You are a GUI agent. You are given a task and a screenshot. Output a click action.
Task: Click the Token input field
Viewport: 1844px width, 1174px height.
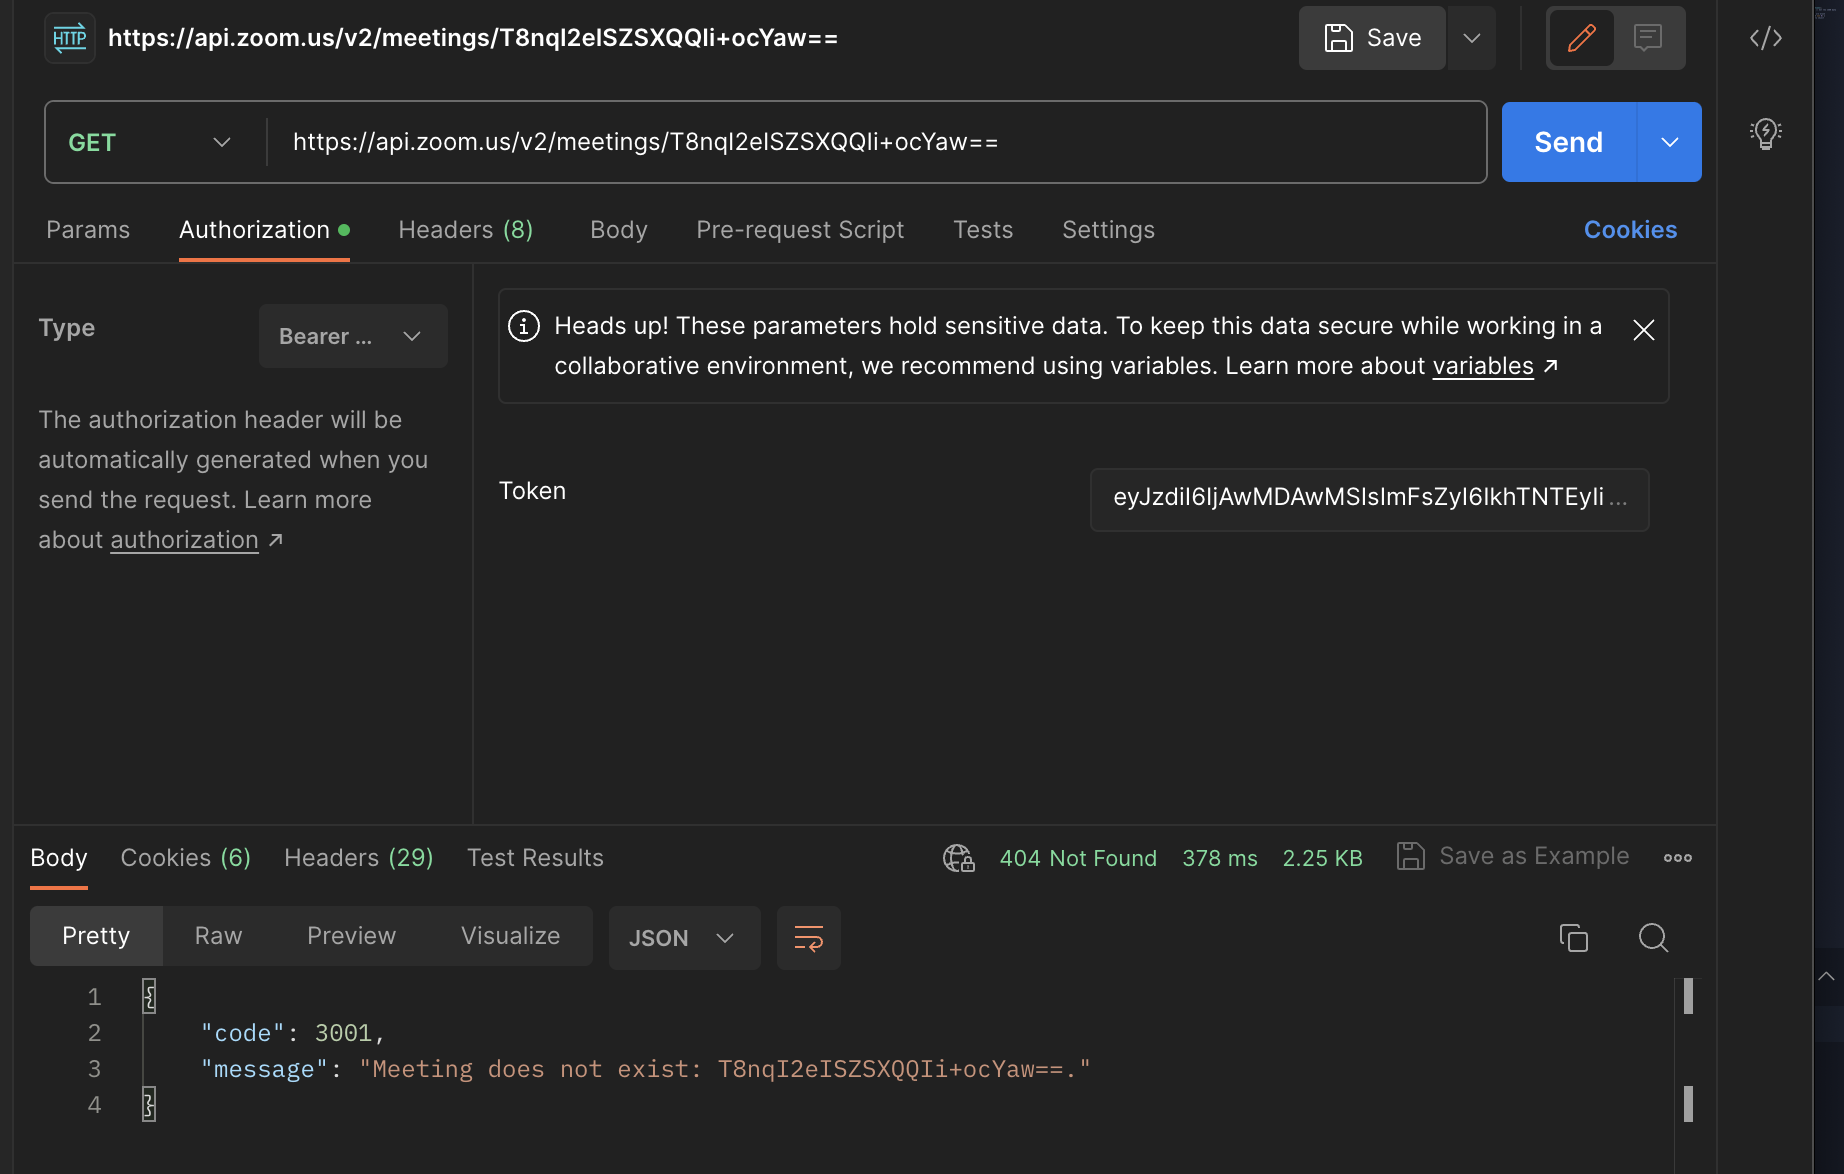click(x=1369, y=499)
